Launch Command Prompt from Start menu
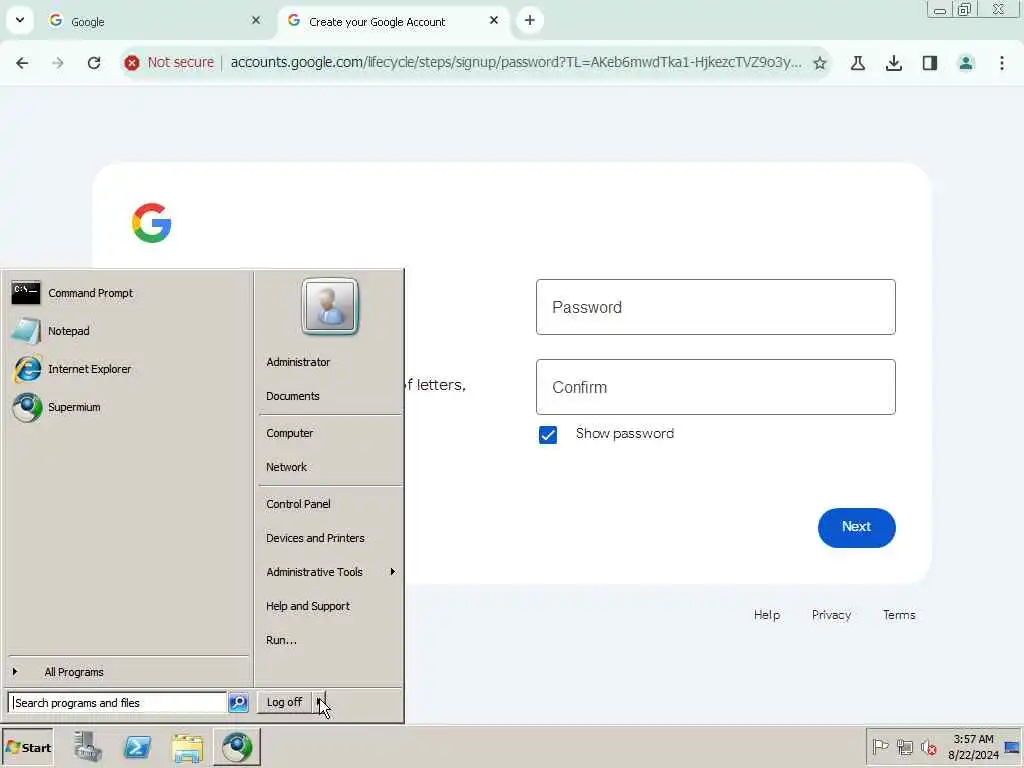This screenshot has width=1024, height=768. (128, 293)
